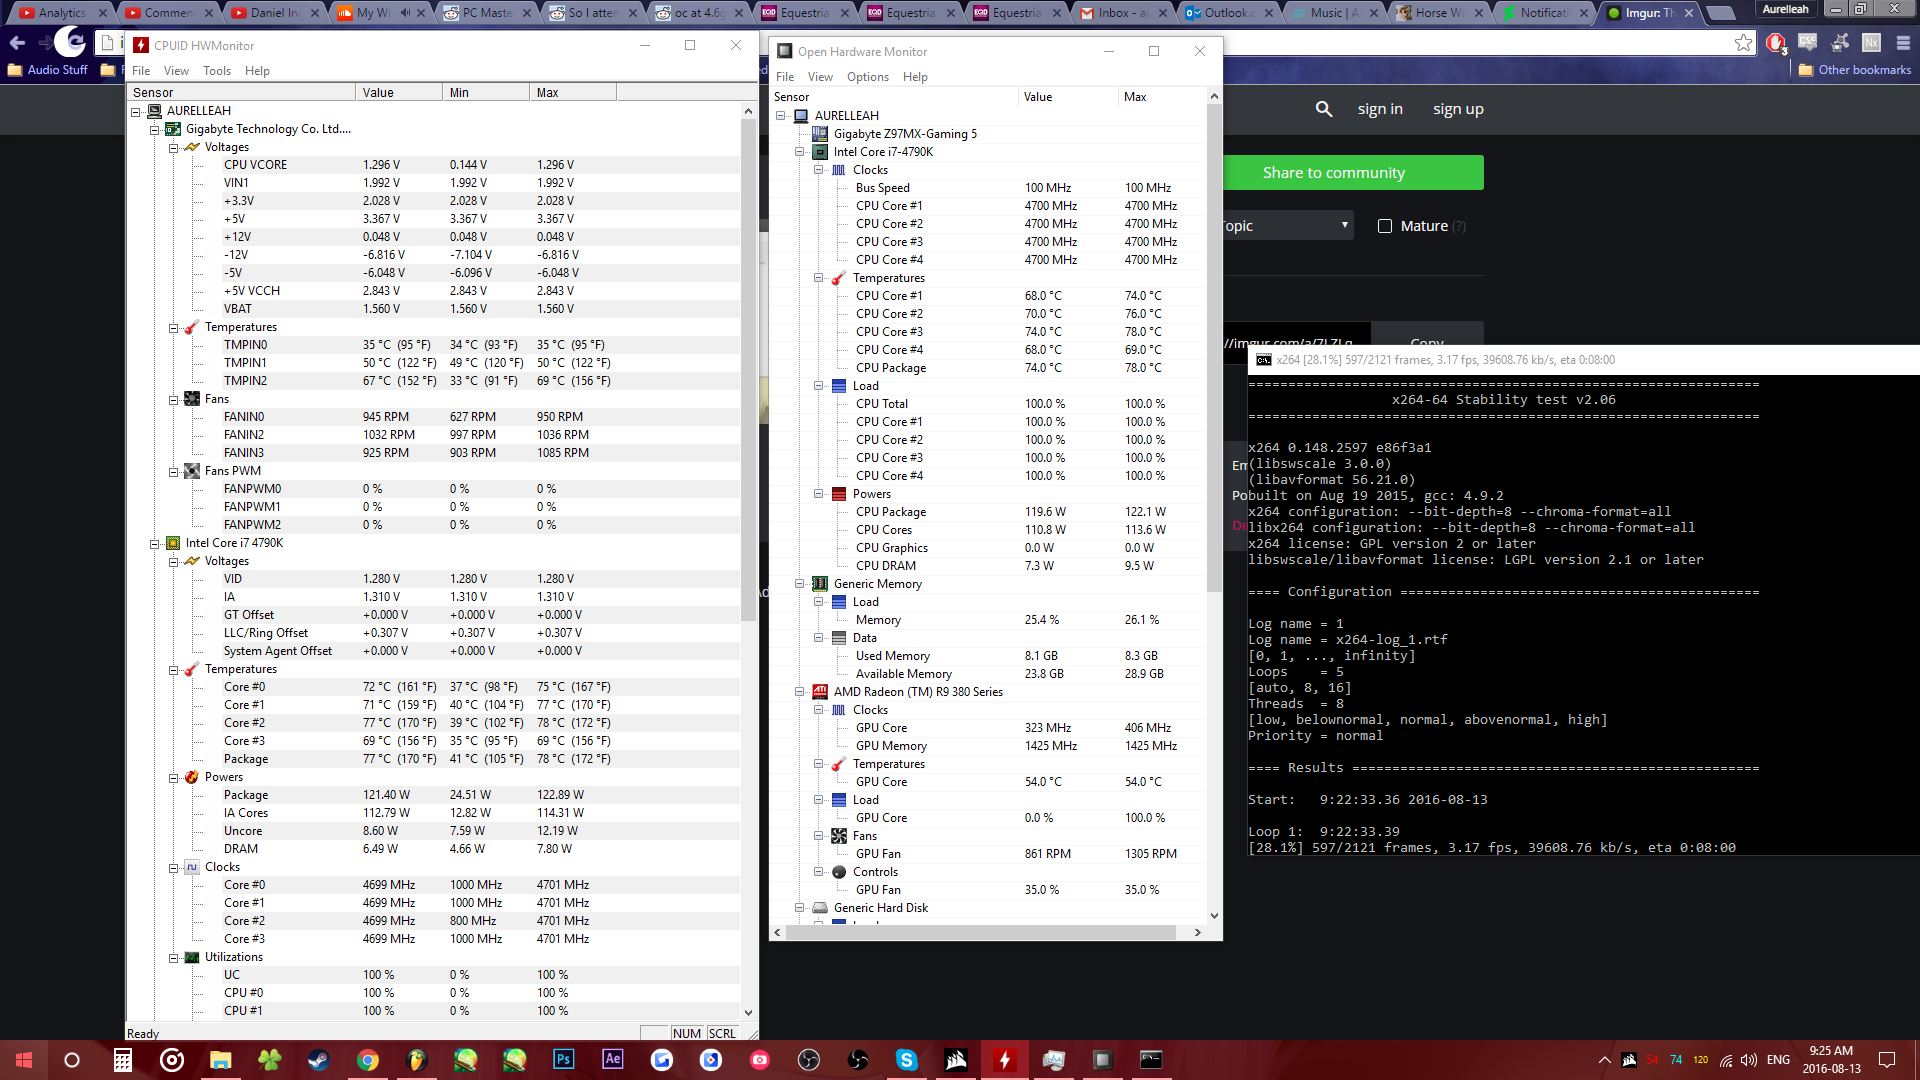Click the clock showing 9:25 AM
Viewport: 1920px width, 1080px height.
point(1831,1051)
